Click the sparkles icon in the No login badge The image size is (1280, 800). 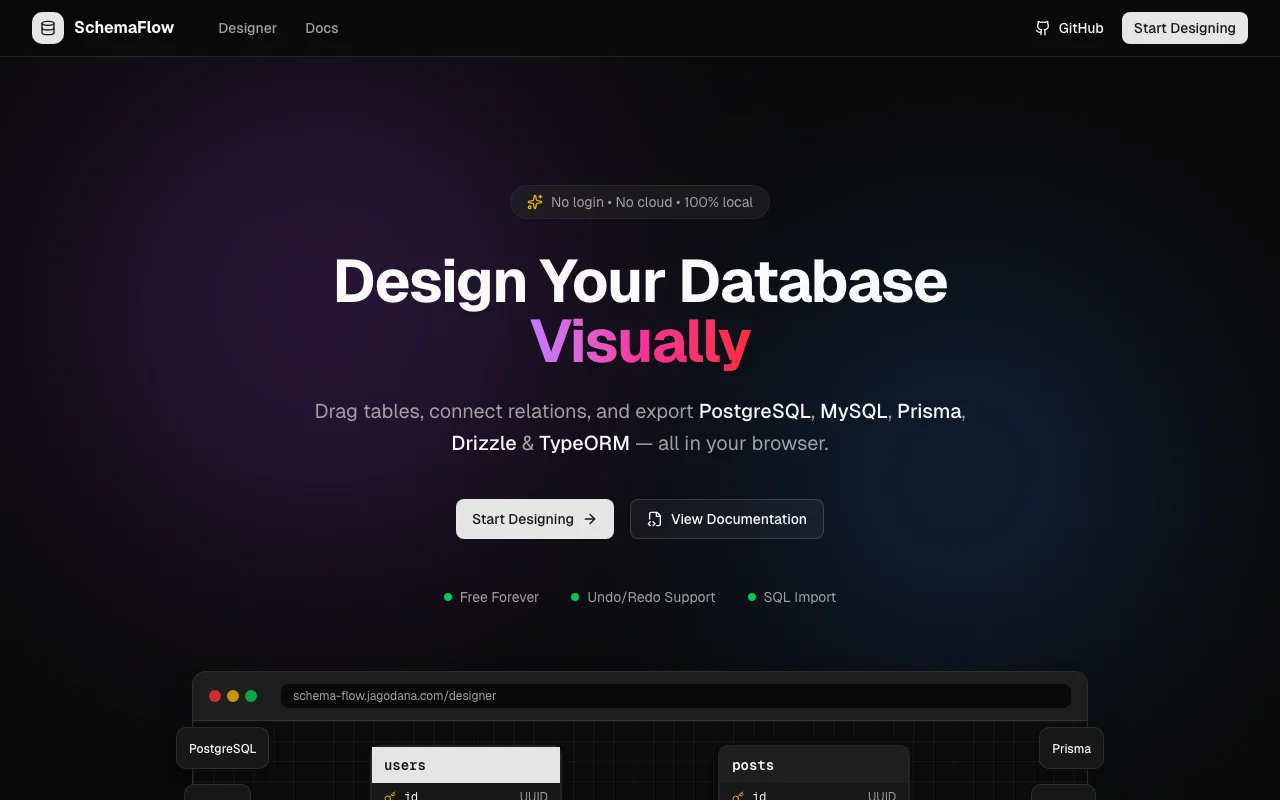point(536,202)
